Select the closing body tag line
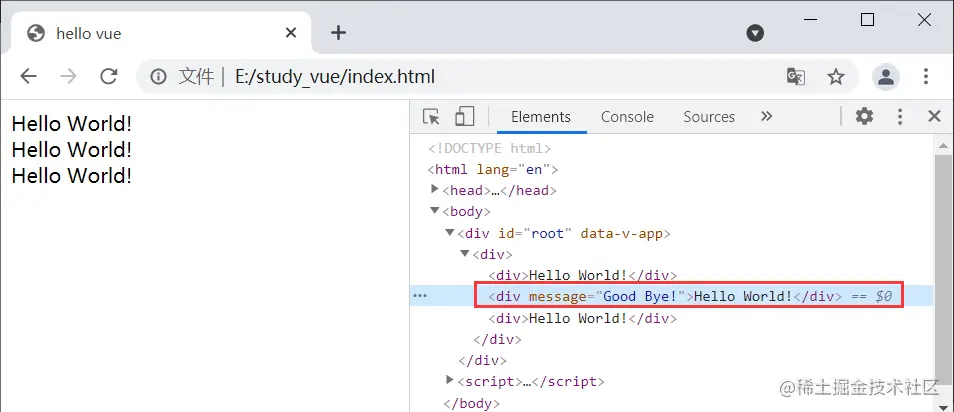The image size is (954, 412). tap(472, 403)
